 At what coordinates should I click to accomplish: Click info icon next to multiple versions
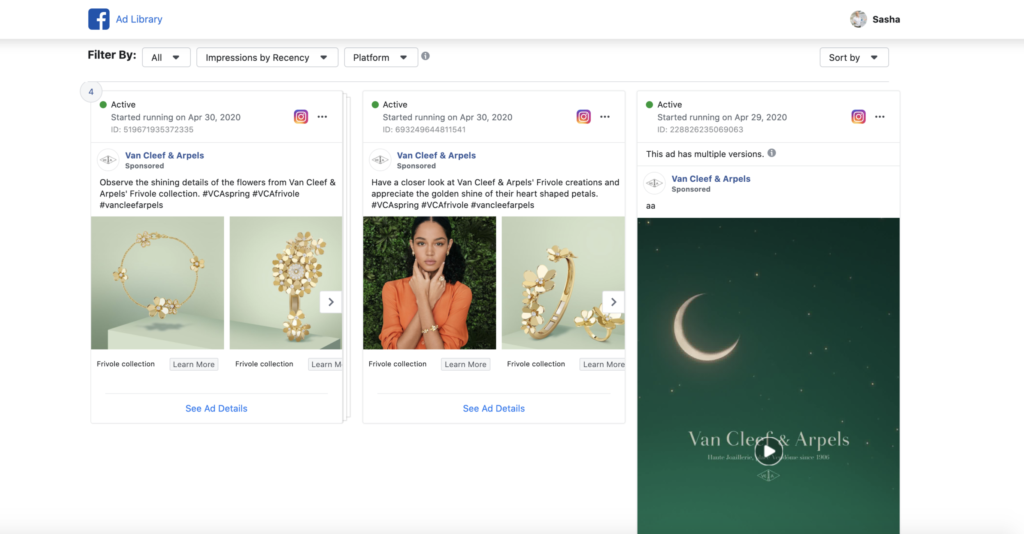tap(772, 153)
